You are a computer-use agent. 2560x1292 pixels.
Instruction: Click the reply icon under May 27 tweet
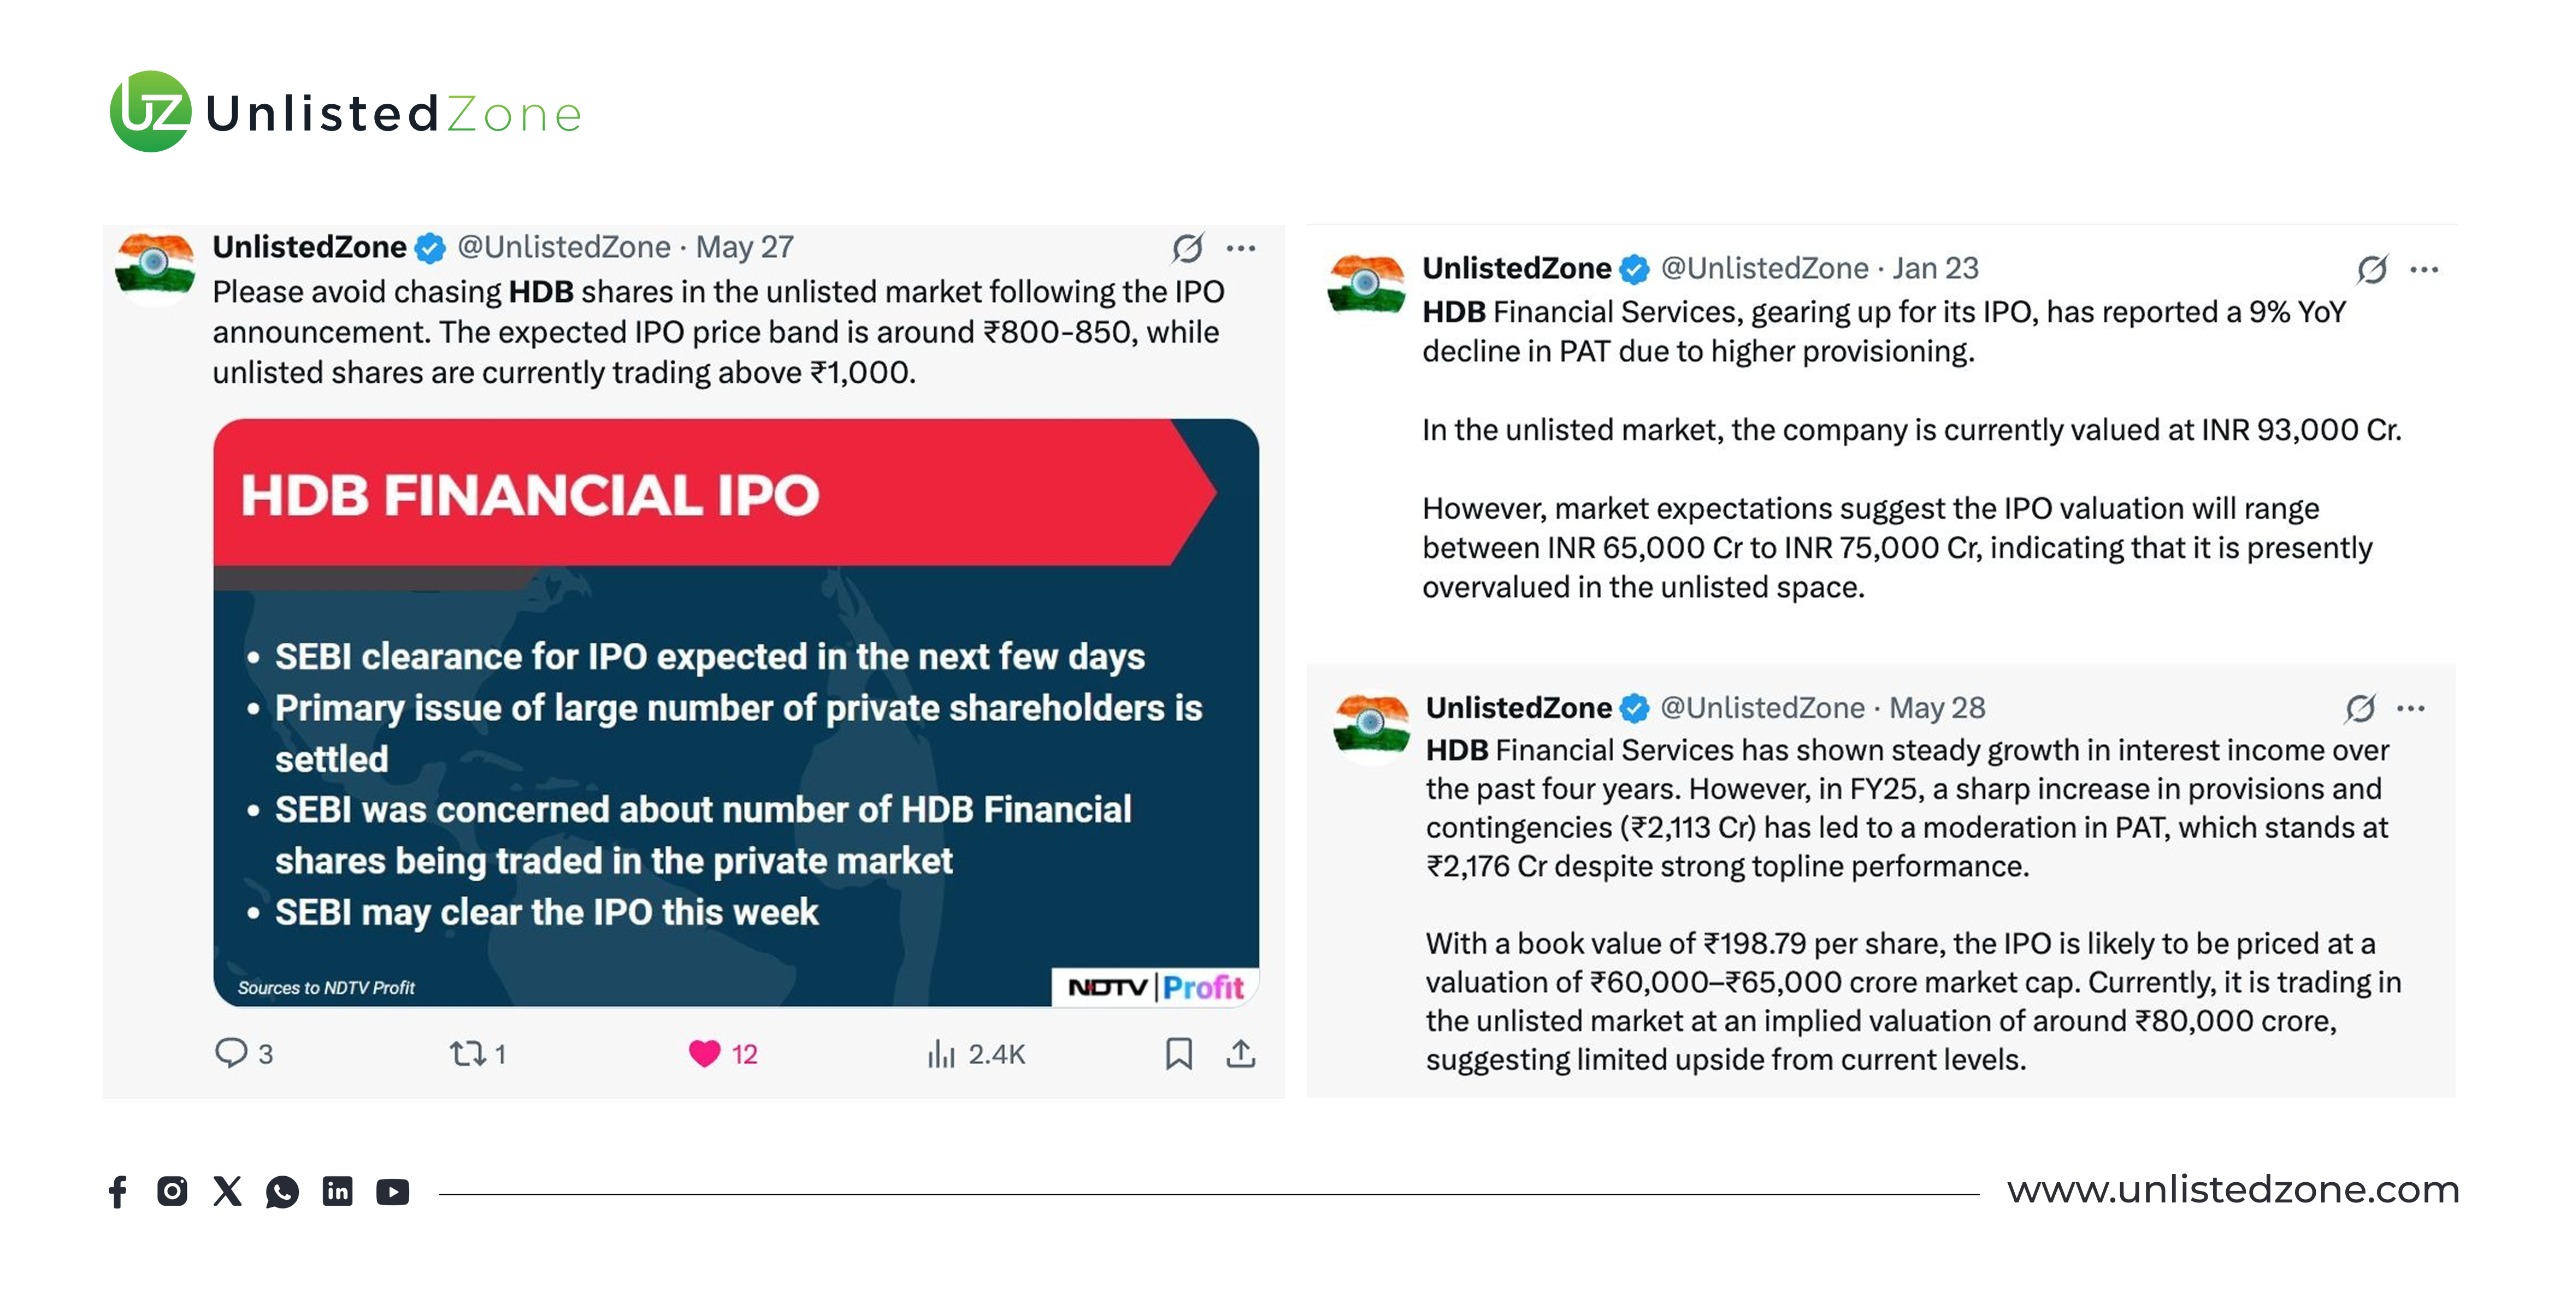click(231, 1053)
